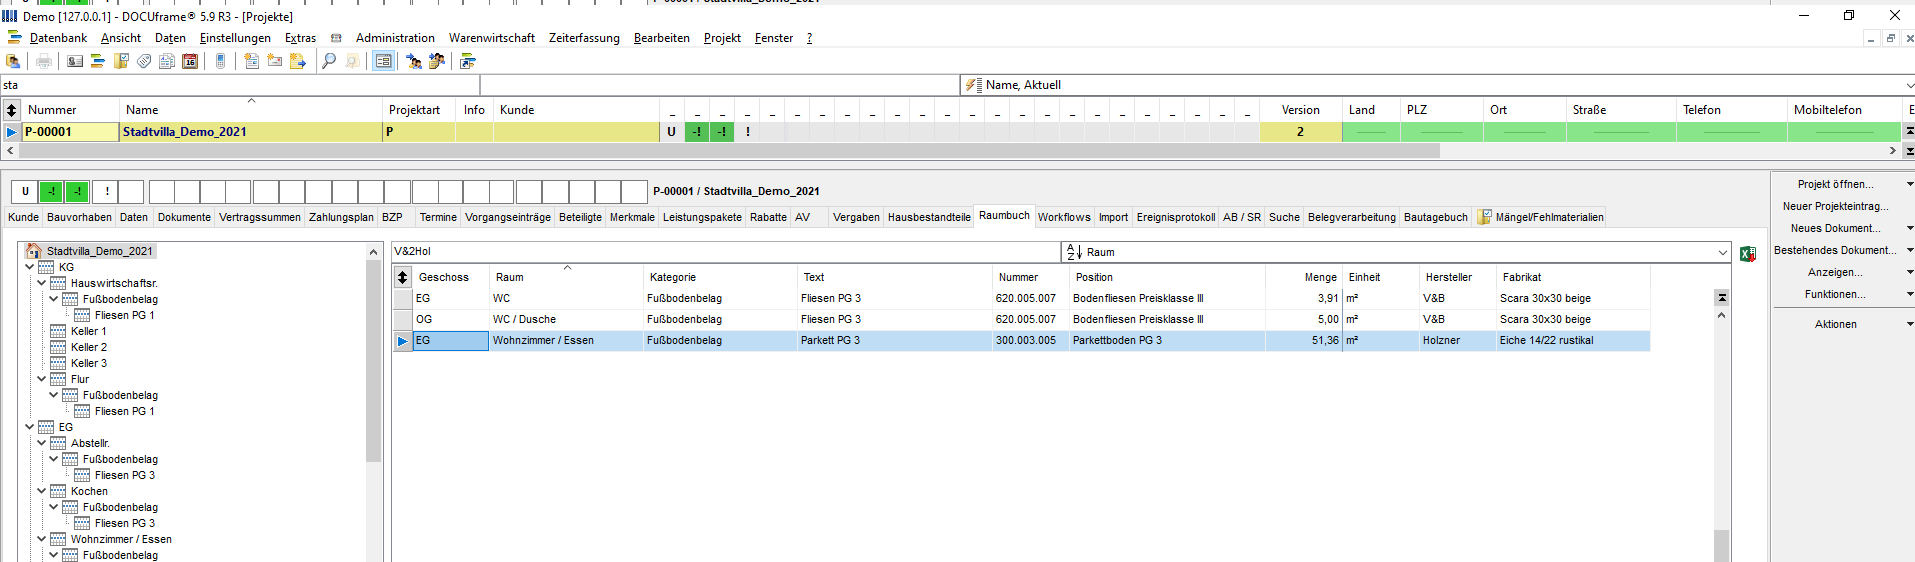Click the room table vertical scrollbar thumb
This screenshot has height=562, width=1915.
pyautogui.click(x=1721, y=545)
